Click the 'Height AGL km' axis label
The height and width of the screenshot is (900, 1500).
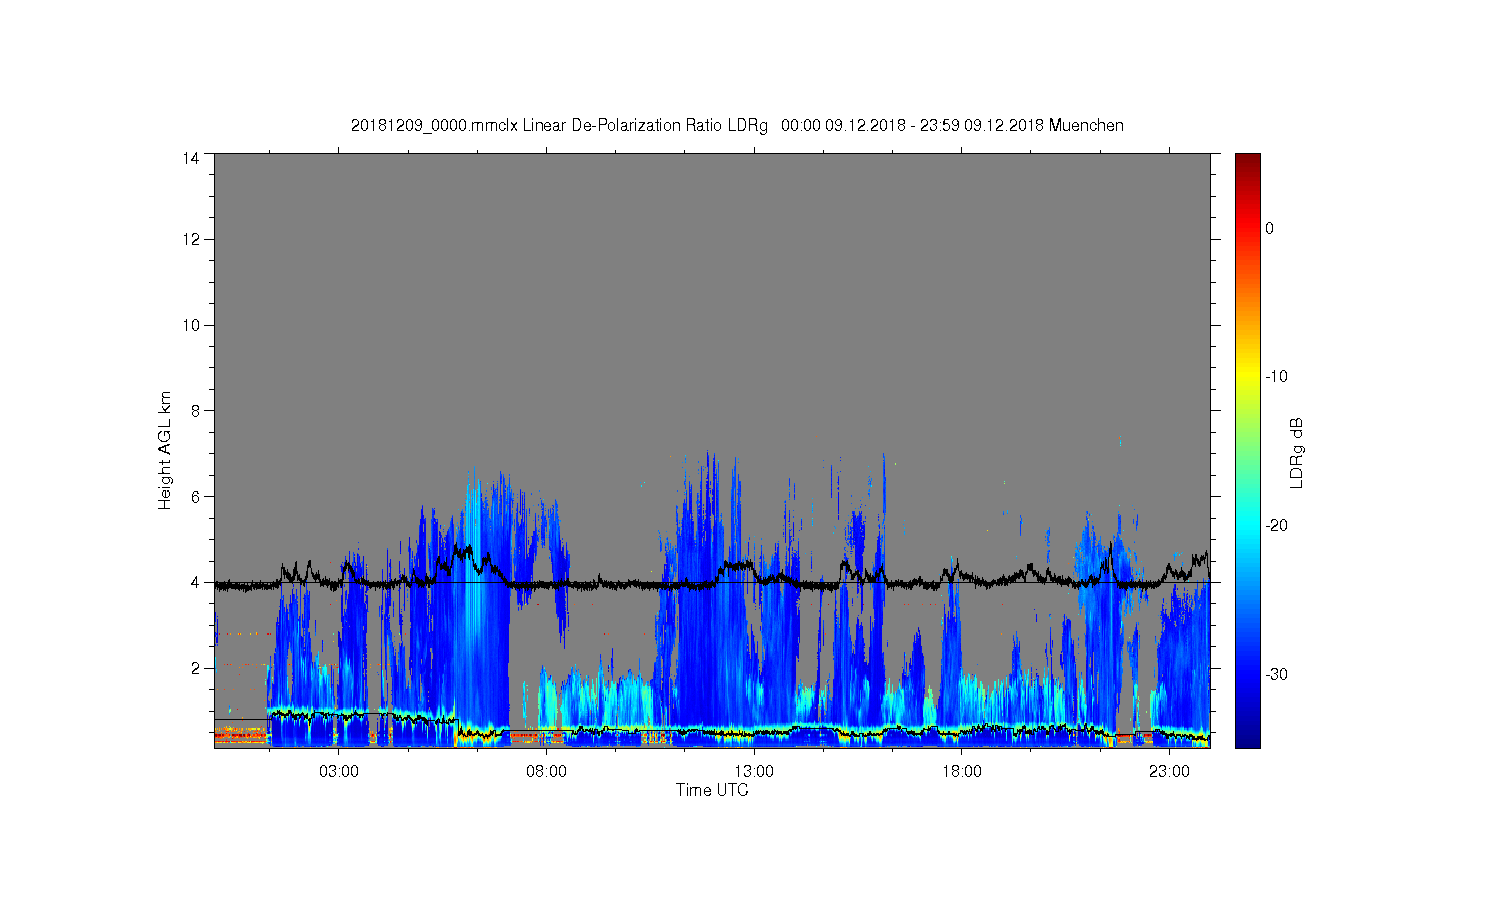coord(165,450)
